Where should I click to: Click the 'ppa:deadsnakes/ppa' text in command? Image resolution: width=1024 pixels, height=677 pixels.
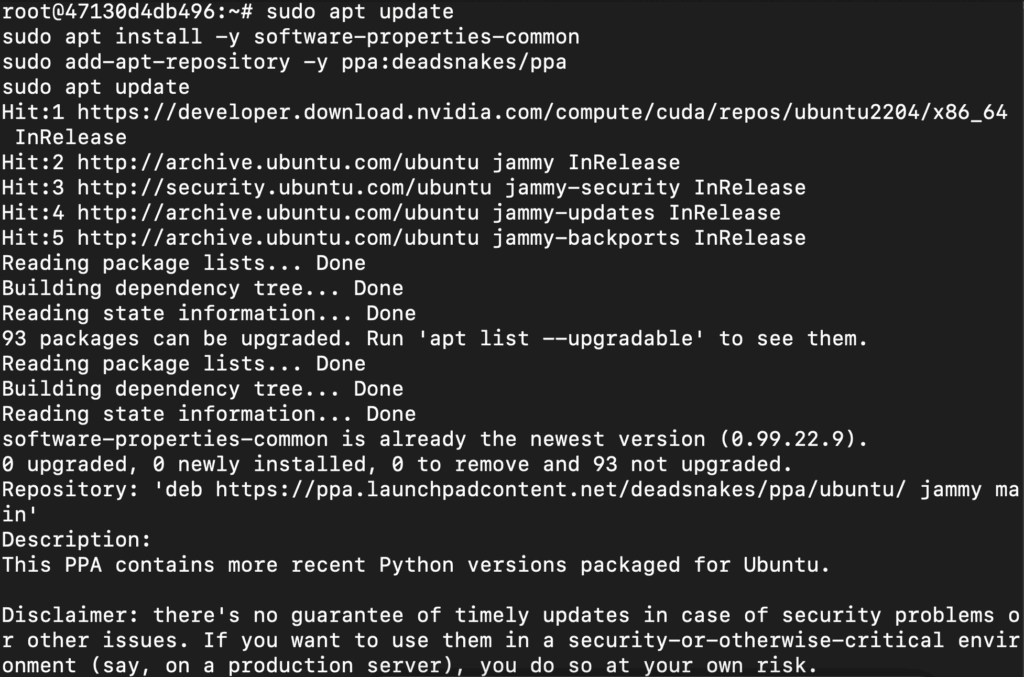click(454, 62)
